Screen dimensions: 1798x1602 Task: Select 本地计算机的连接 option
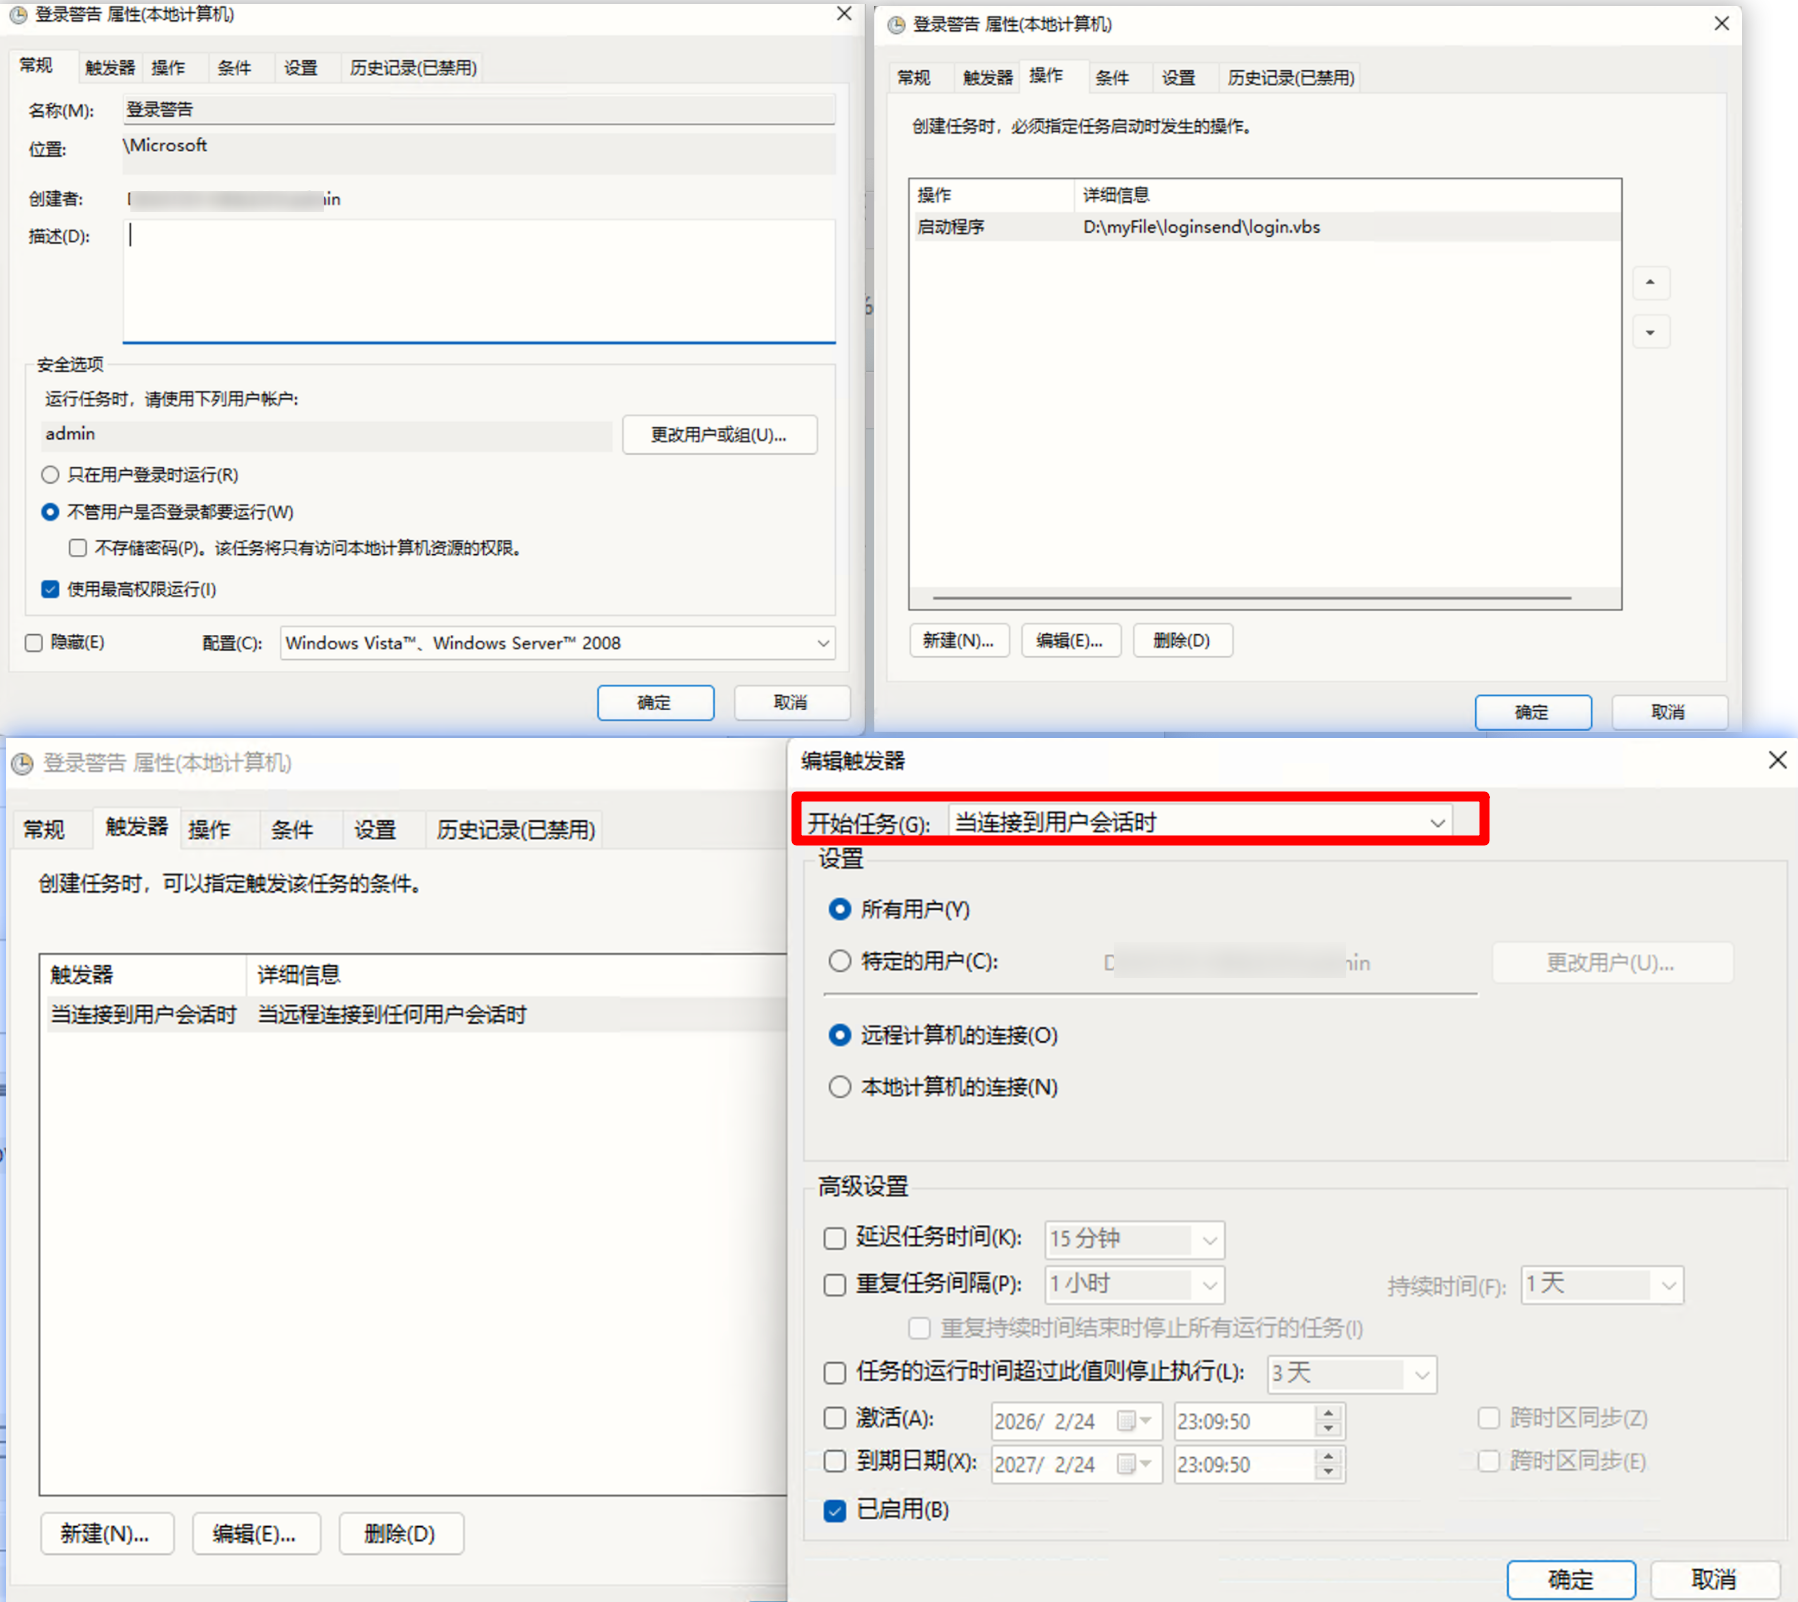840,1087
